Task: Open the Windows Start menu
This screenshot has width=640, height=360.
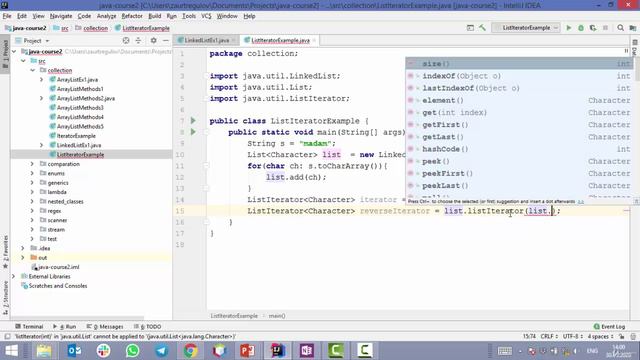Action: pos(11,351)
